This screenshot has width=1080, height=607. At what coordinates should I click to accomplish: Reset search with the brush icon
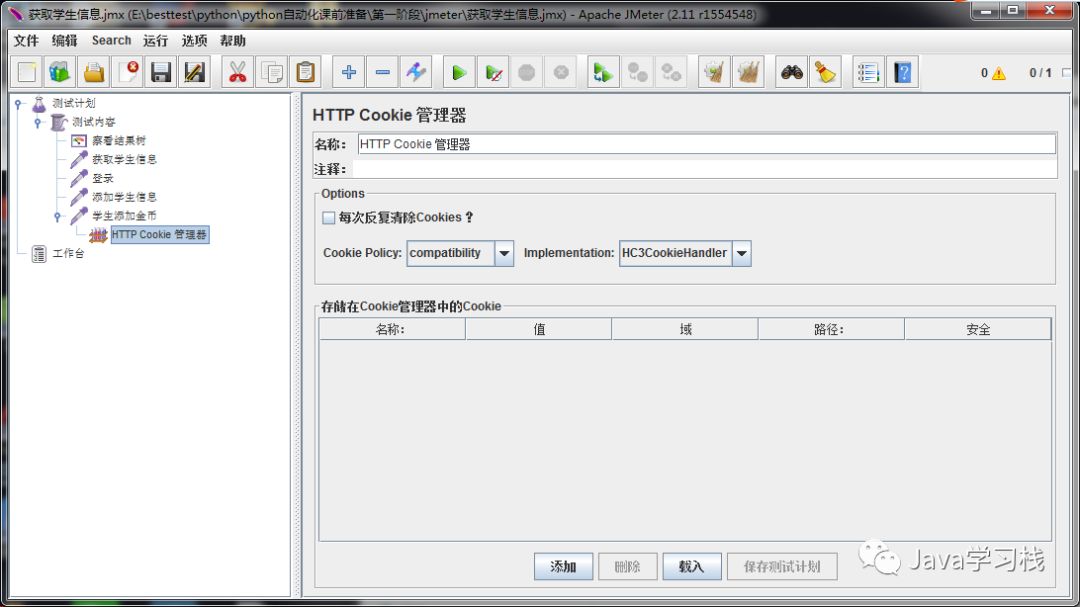[x=825, y=72]
